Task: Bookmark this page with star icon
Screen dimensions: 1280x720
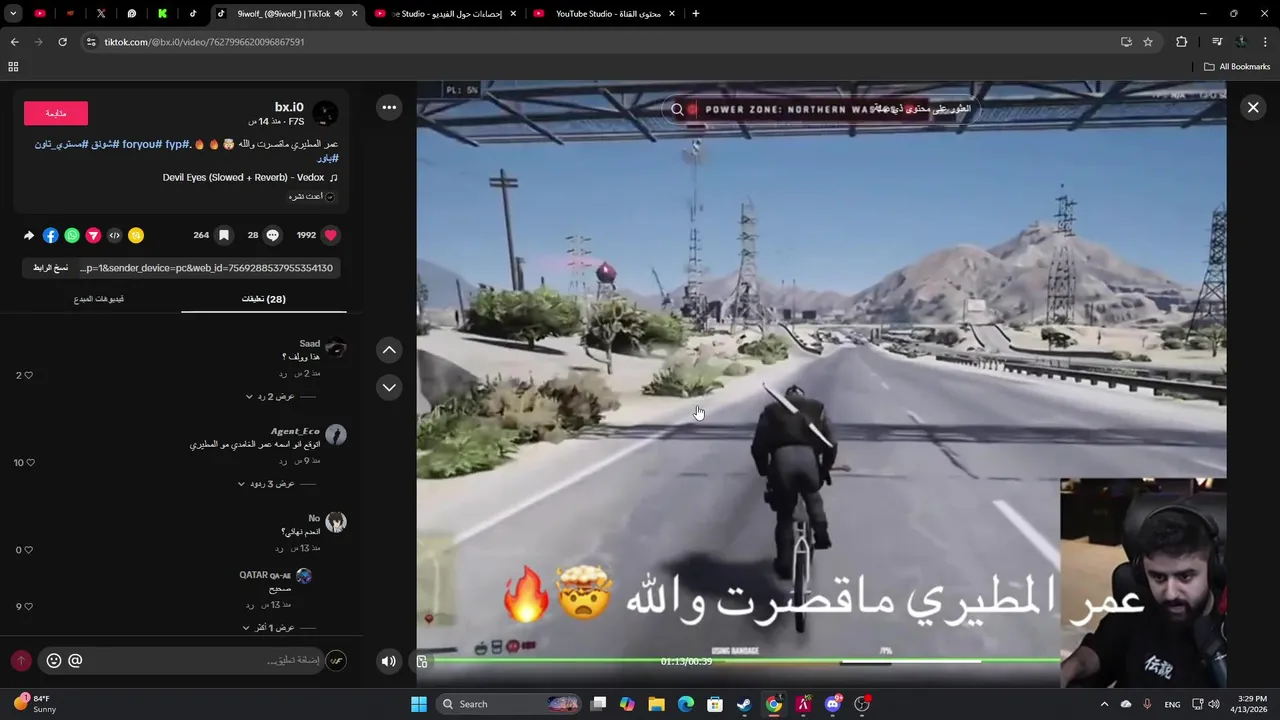Action: tap(1148, 42)
